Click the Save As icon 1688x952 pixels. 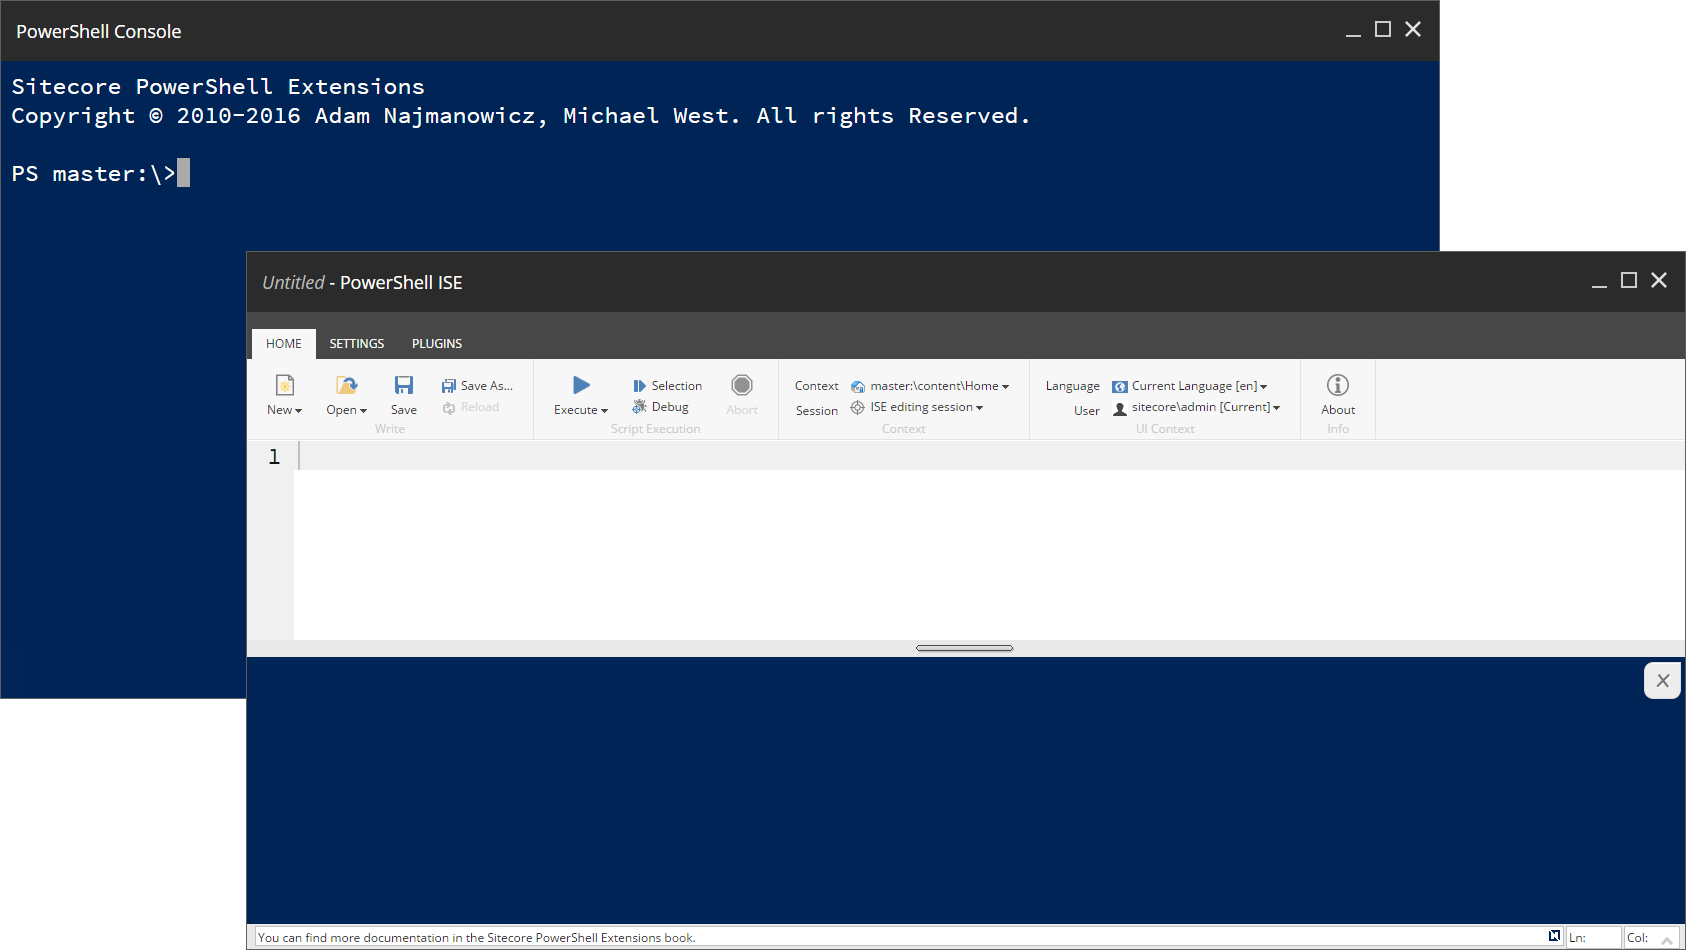pyautogui.click(x=449, y=386)
